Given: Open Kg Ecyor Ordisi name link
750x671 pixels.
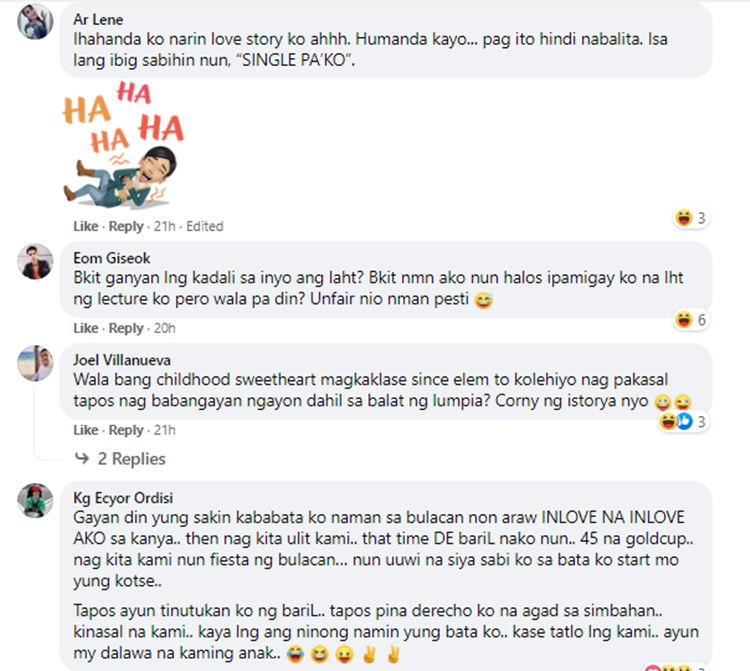Looking at the screenshot, I should tap(123, 498).
